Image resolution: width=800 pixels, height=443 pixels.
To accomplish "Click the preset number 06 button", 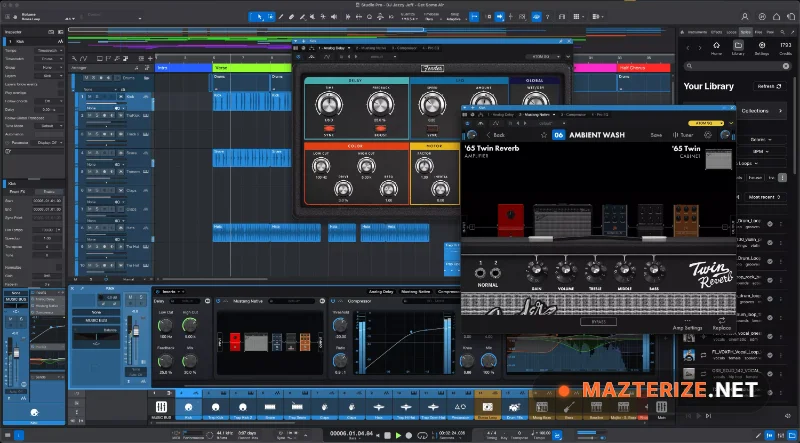I will pos(559,135).
